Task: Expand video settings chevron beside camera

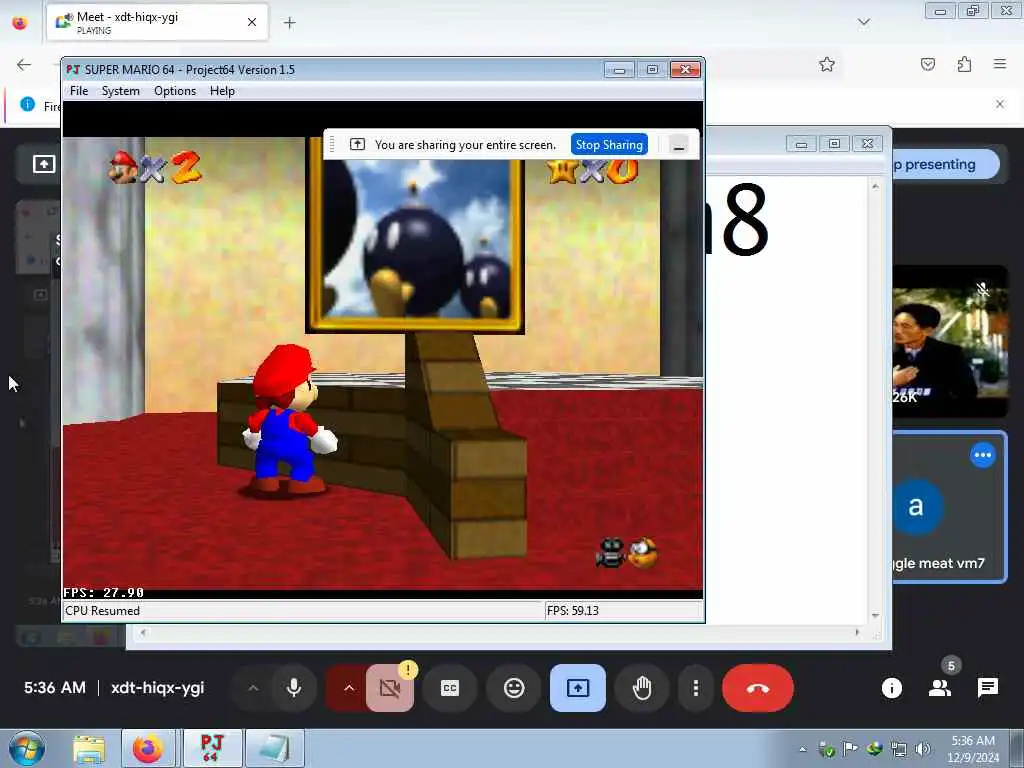Action: (349, 688)
